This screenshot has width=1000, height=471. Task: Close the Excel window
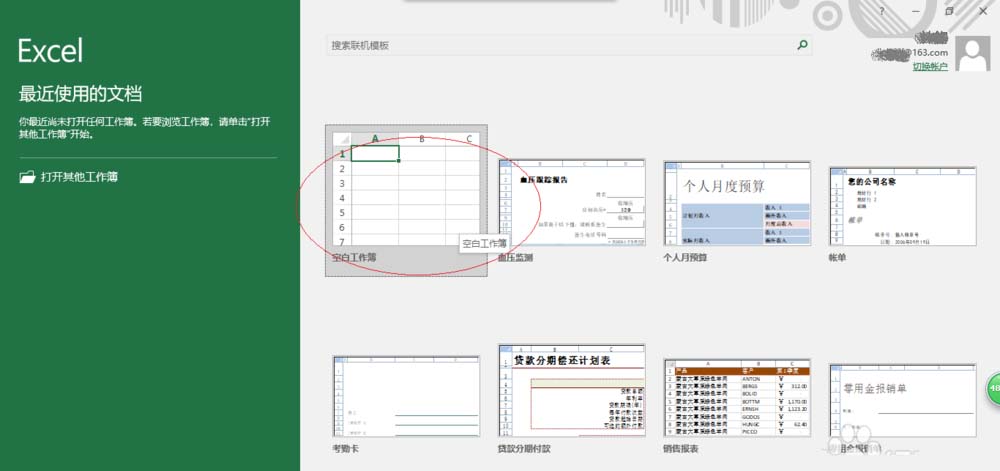click(x=983, y=12)
